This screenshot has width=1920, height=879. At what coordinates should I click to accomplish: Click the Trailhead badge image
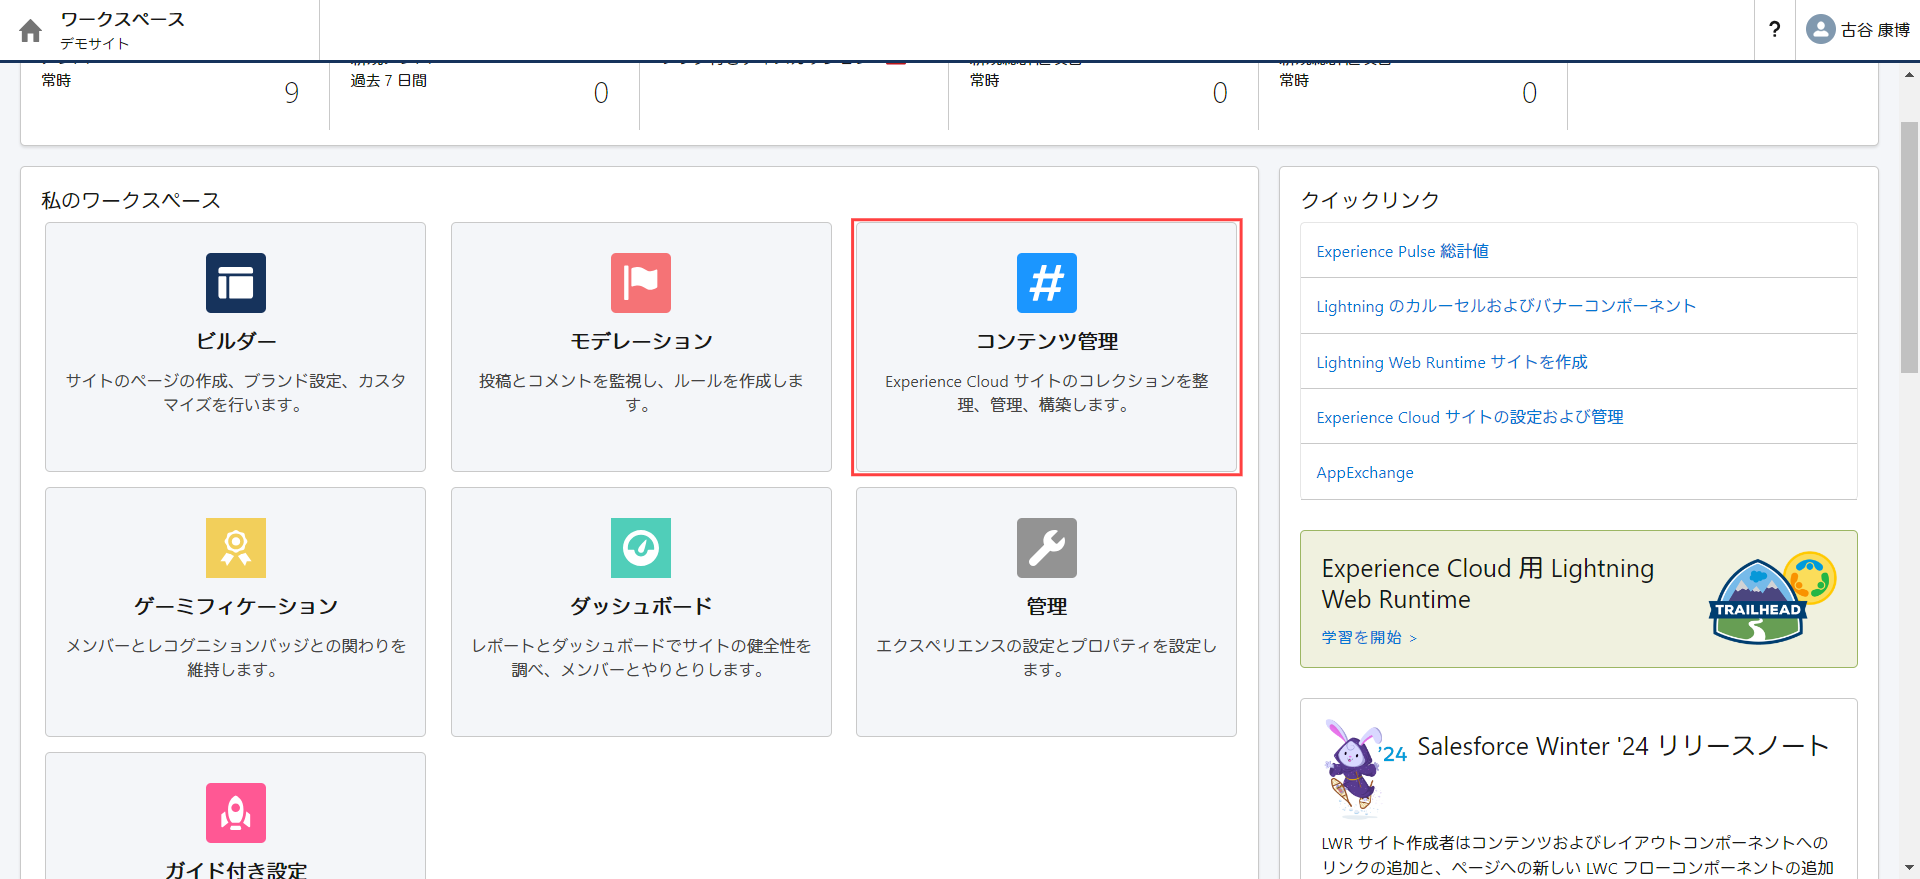1772,598
